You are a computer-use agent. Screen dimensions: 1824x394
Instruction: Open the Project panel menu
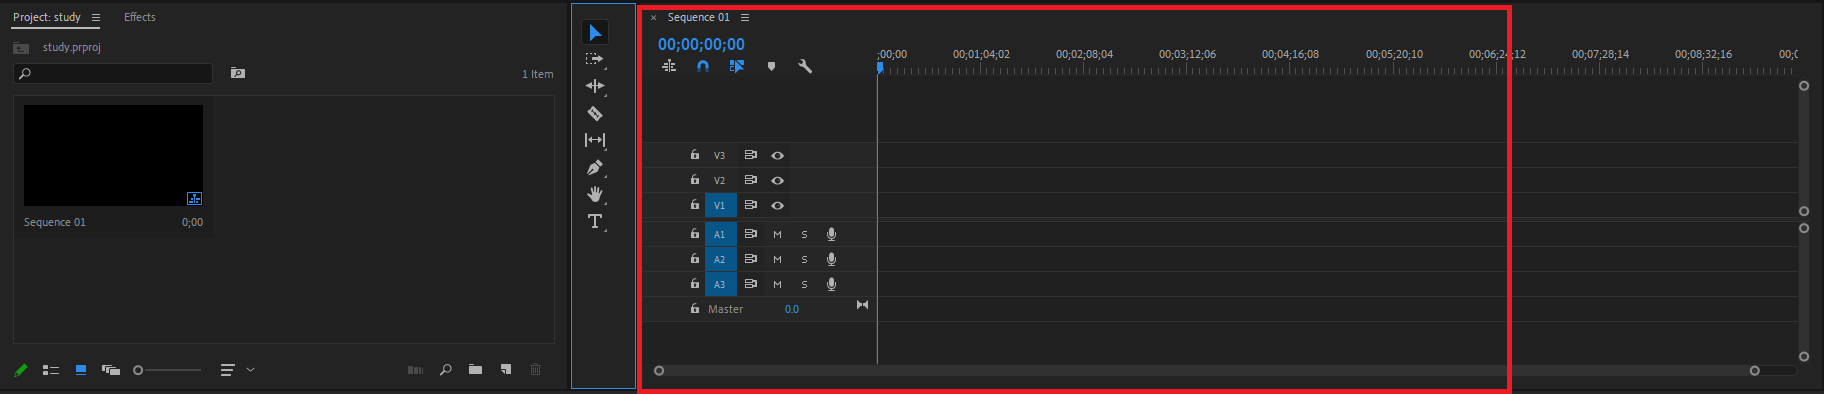pyautogui.click(x=96, y=17)
